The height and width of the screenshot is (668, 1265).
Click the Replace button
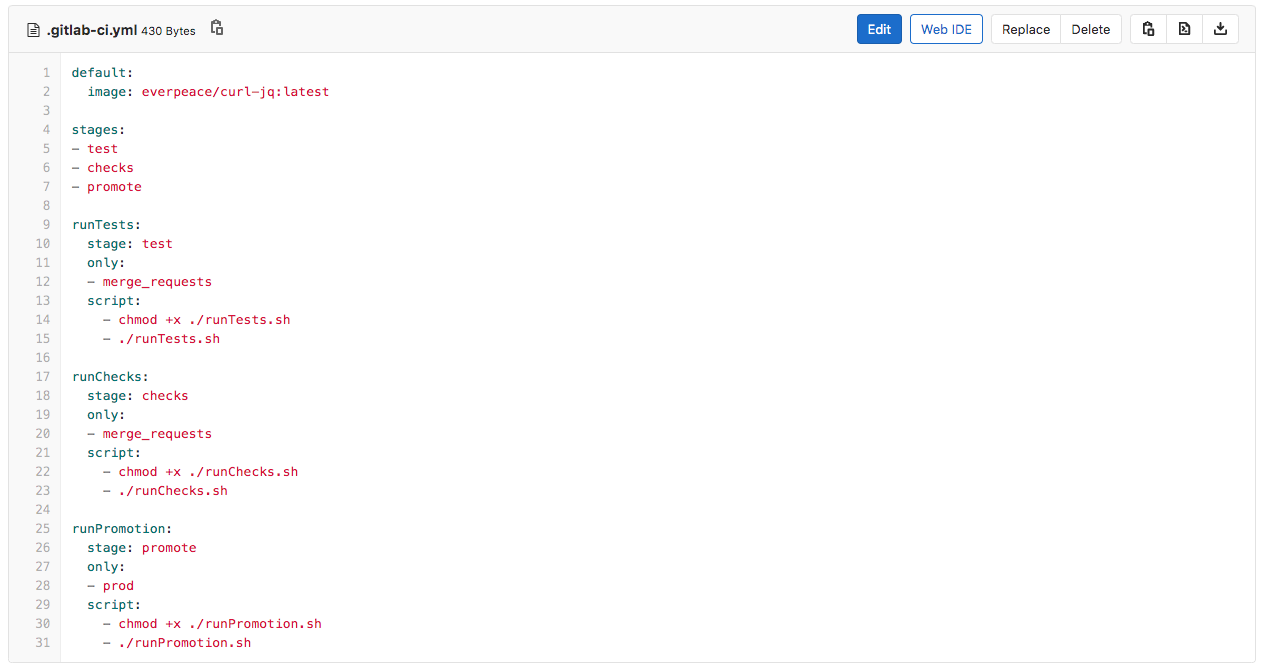pyautogui.click(x=1026, y=29)
